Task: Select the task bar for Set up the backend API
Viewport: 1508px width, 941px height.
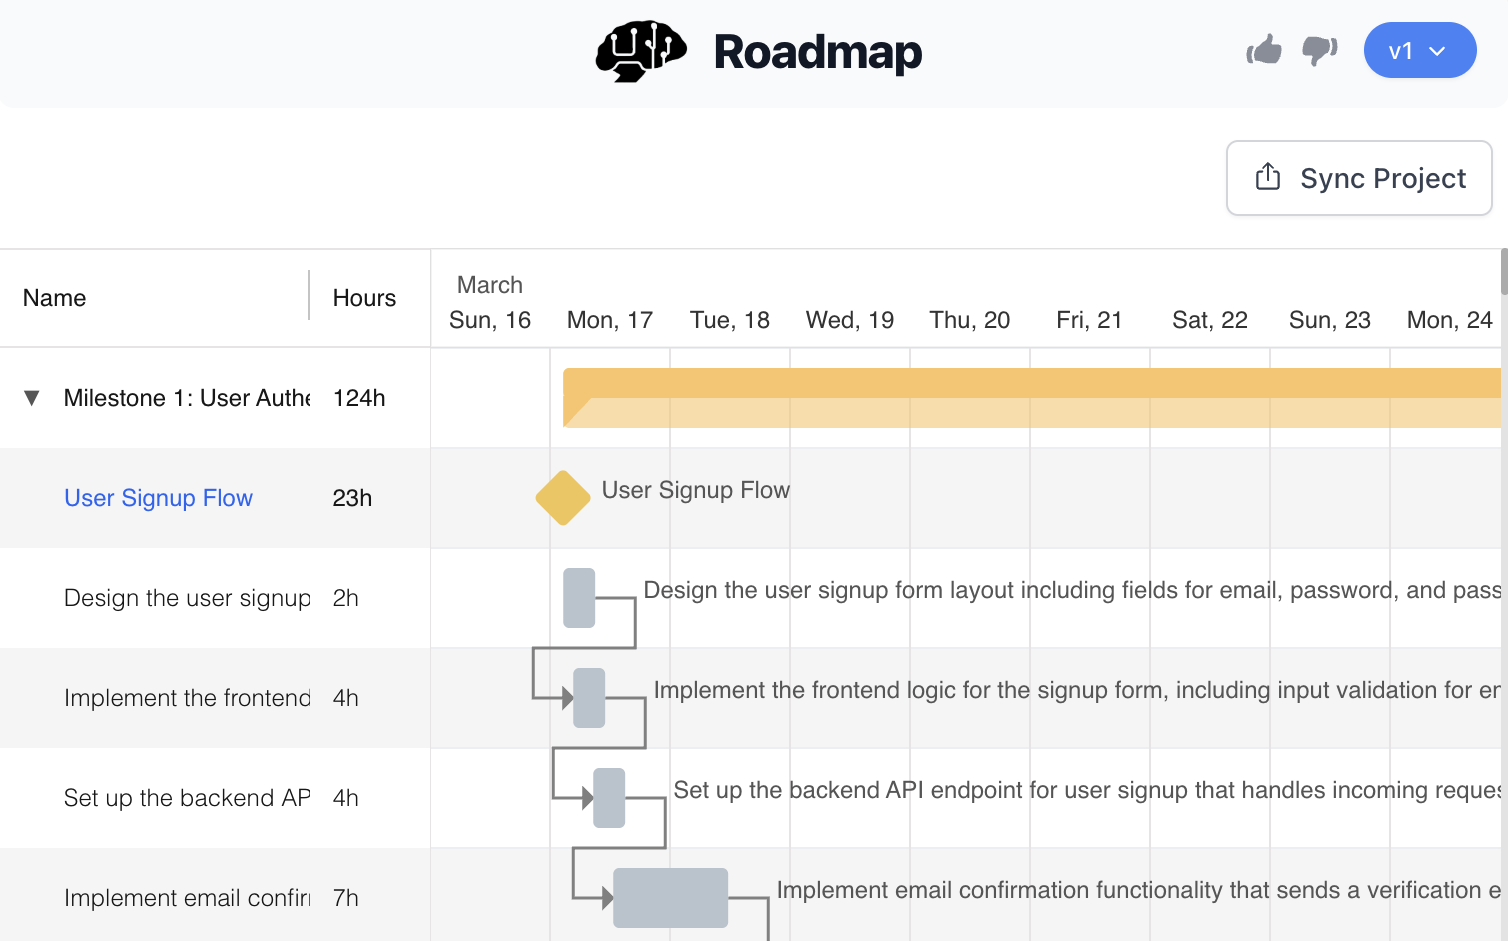Action: tap(610, 798)
